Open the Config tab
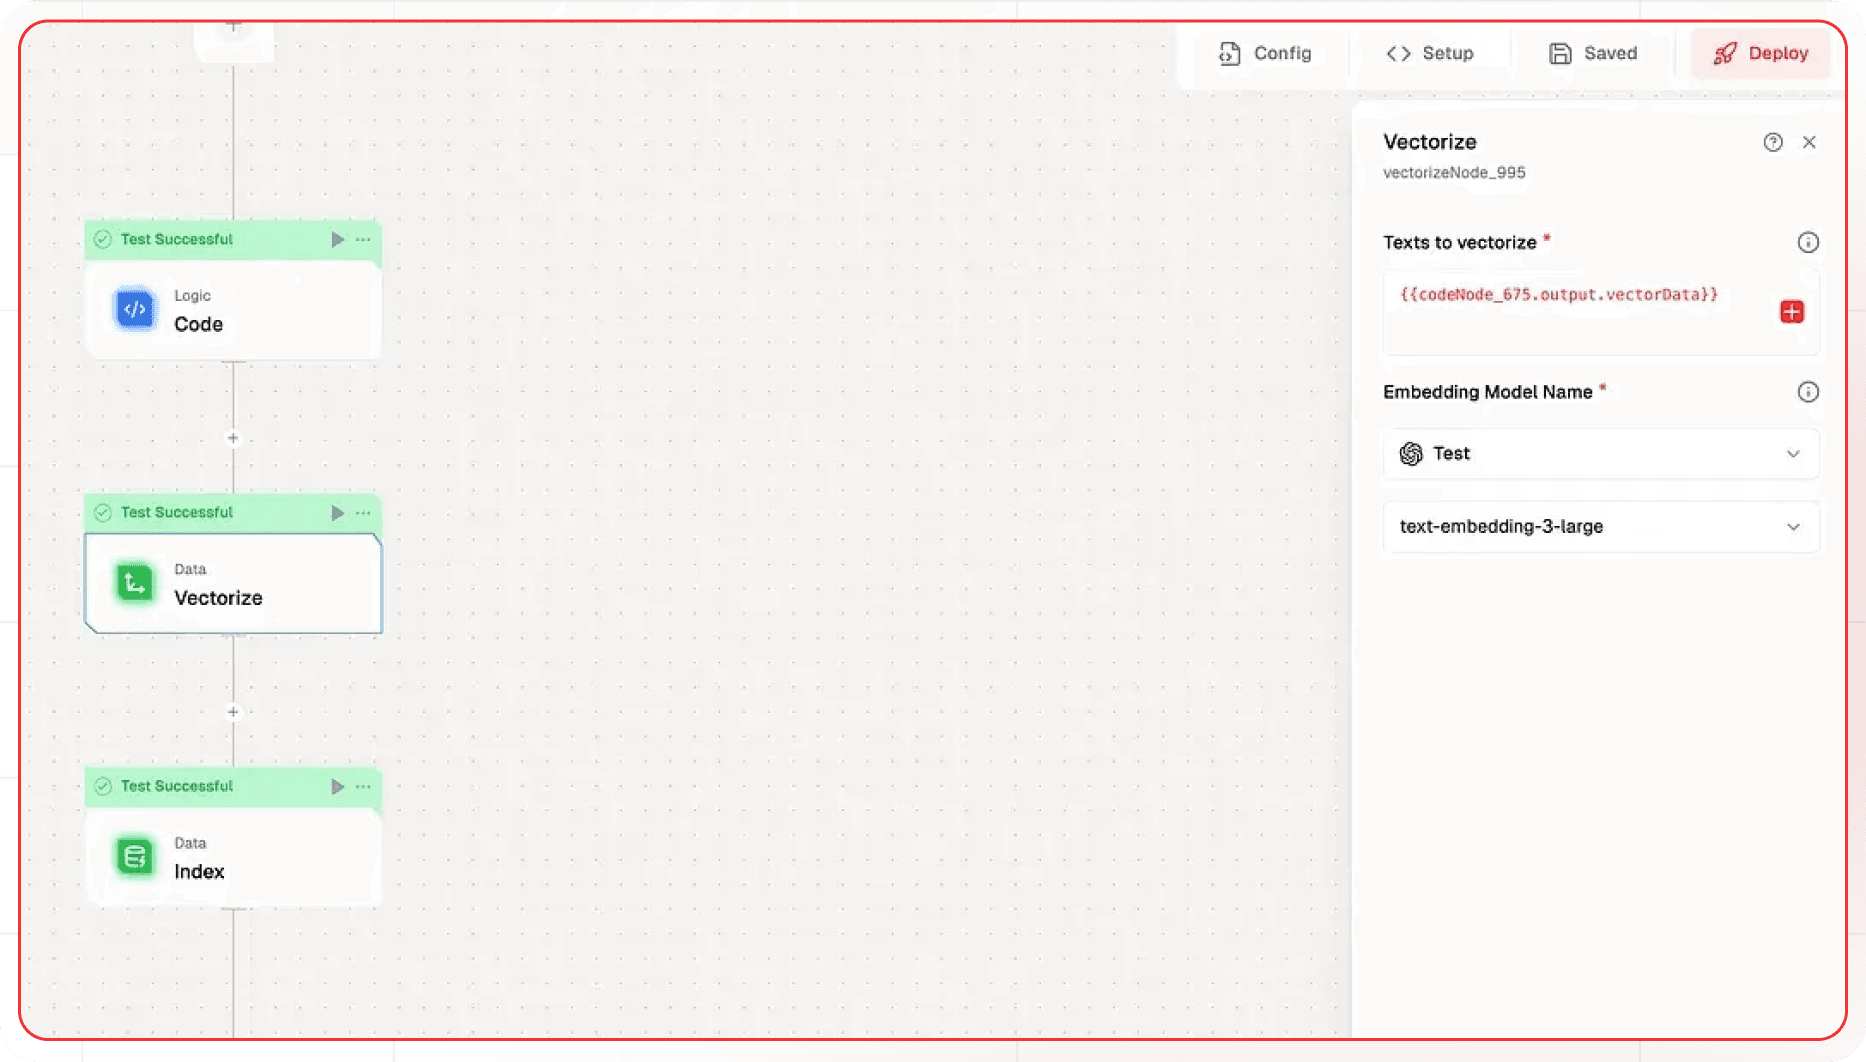Image resolution: width=1866 pixels, height=1062 pixels. [1265, 53]
